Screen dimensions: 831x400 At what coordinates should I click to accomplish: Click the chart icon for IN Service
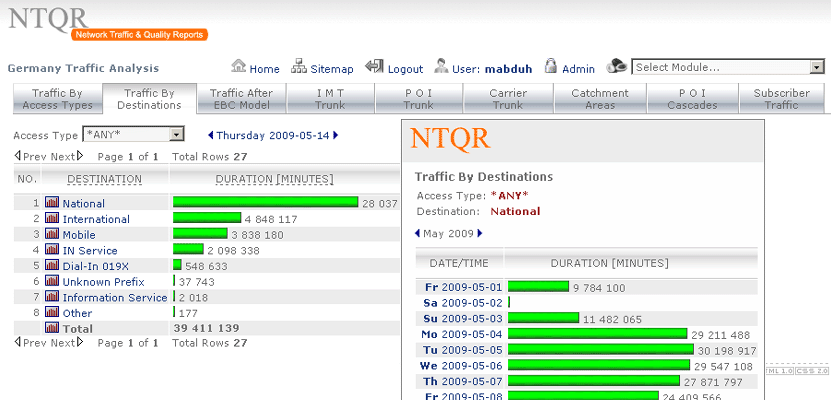(52, 250)
